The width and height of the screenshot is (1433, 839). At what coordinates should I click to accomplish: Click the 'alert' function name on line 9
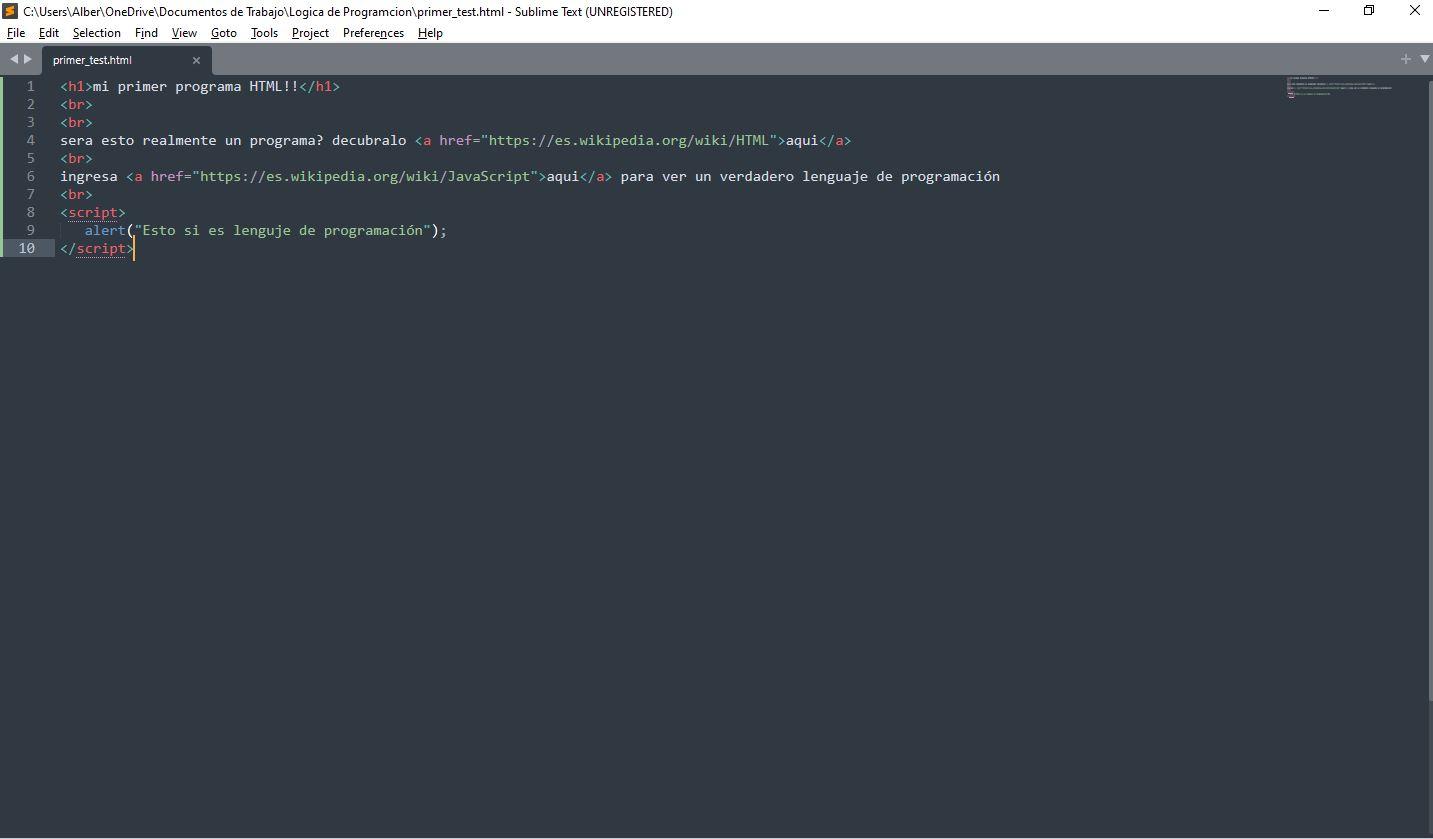pos(105,230)
